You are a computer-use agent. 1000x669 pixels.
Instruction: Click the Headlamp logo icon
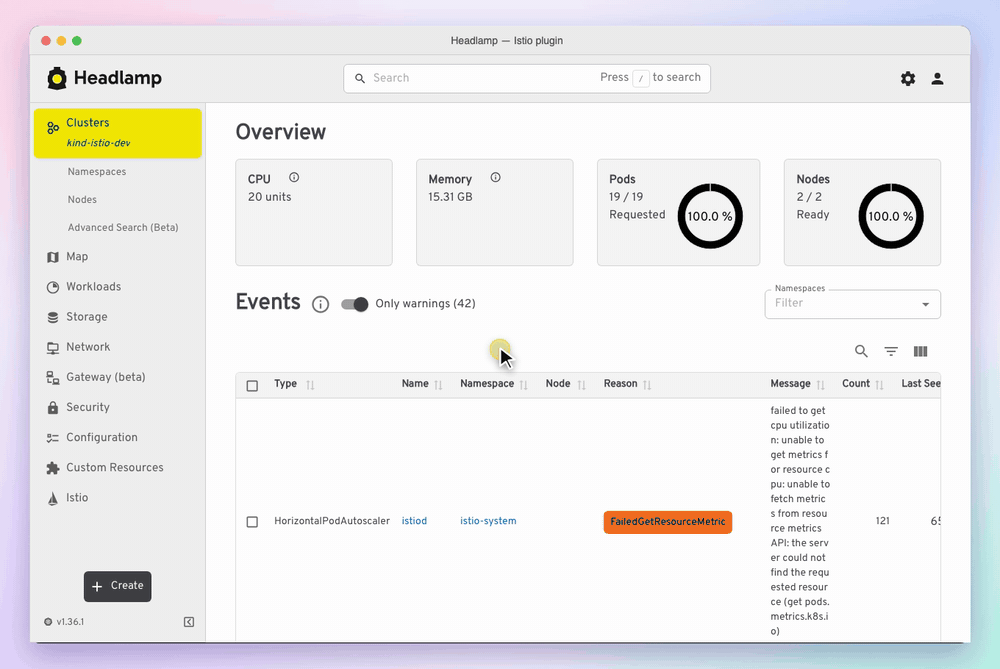click(x=57, y=78)
